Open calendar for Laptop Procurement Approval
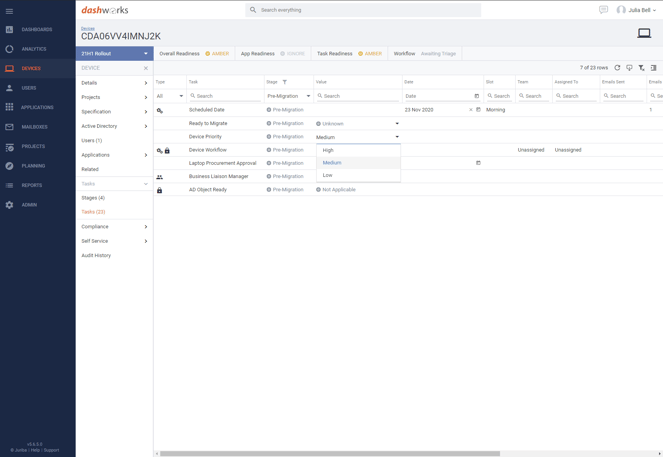The image size is (663, 457). [x=478, y=163]
